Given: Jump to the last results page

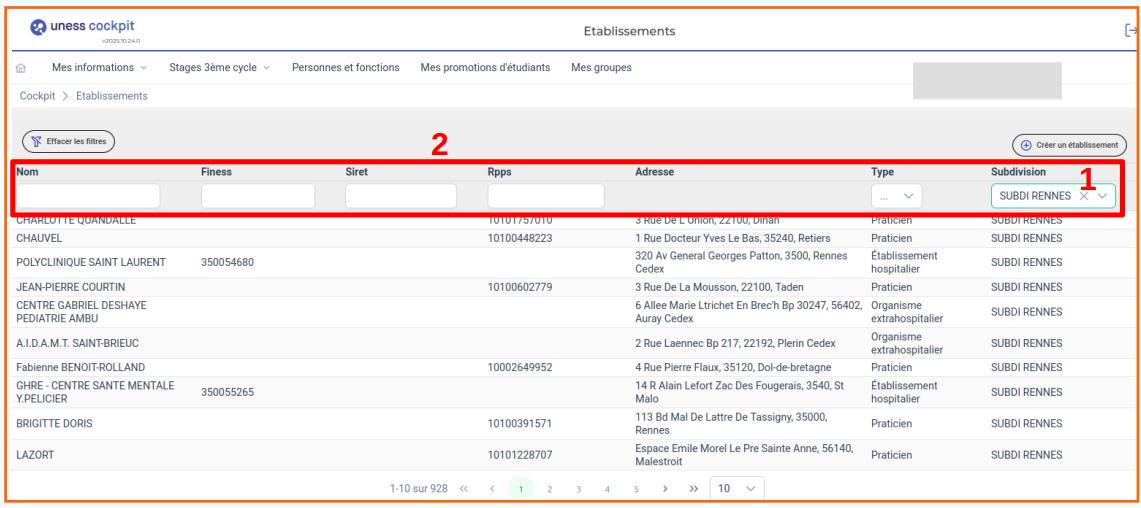Looking at the screenshot, I should click(693, 489).
